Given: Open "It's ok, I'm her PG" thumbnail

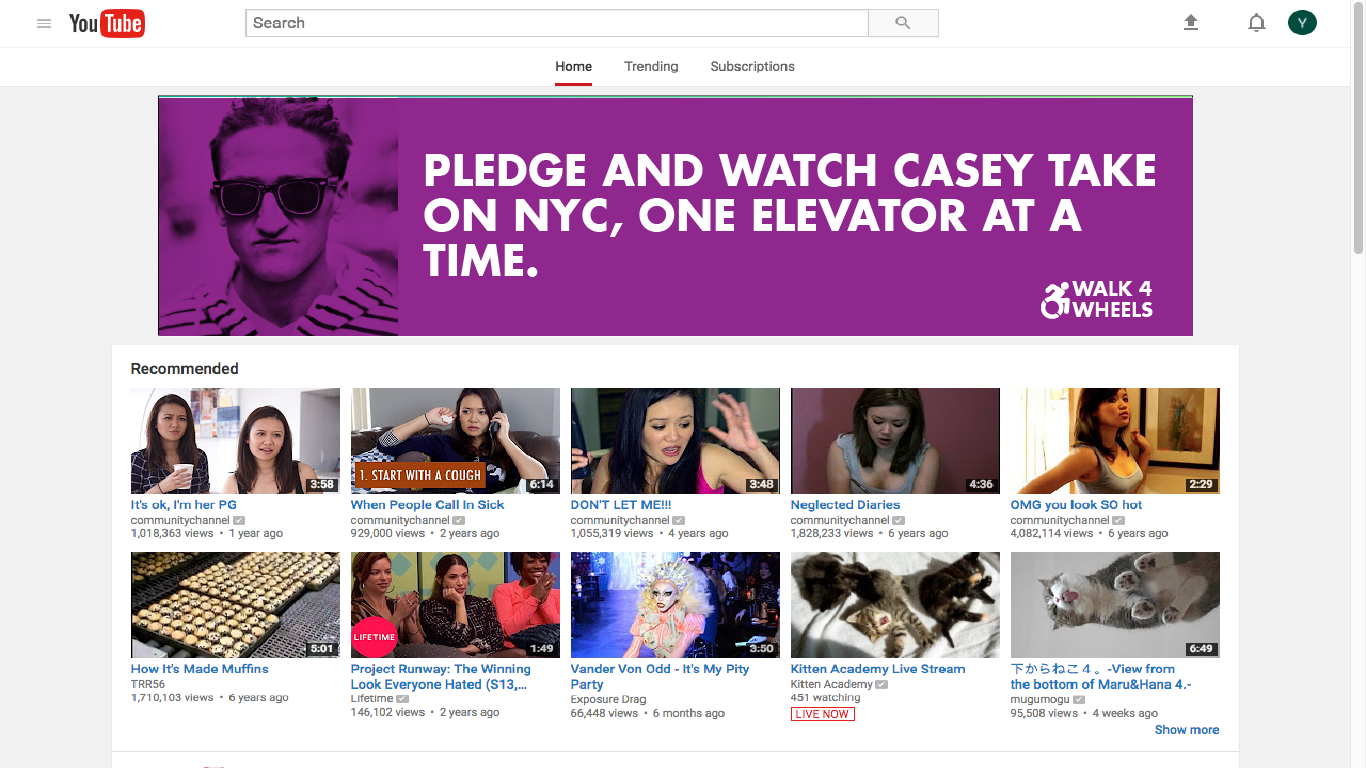Looking at the screenshot, I should pyautogui.click(x=235, y=441).
